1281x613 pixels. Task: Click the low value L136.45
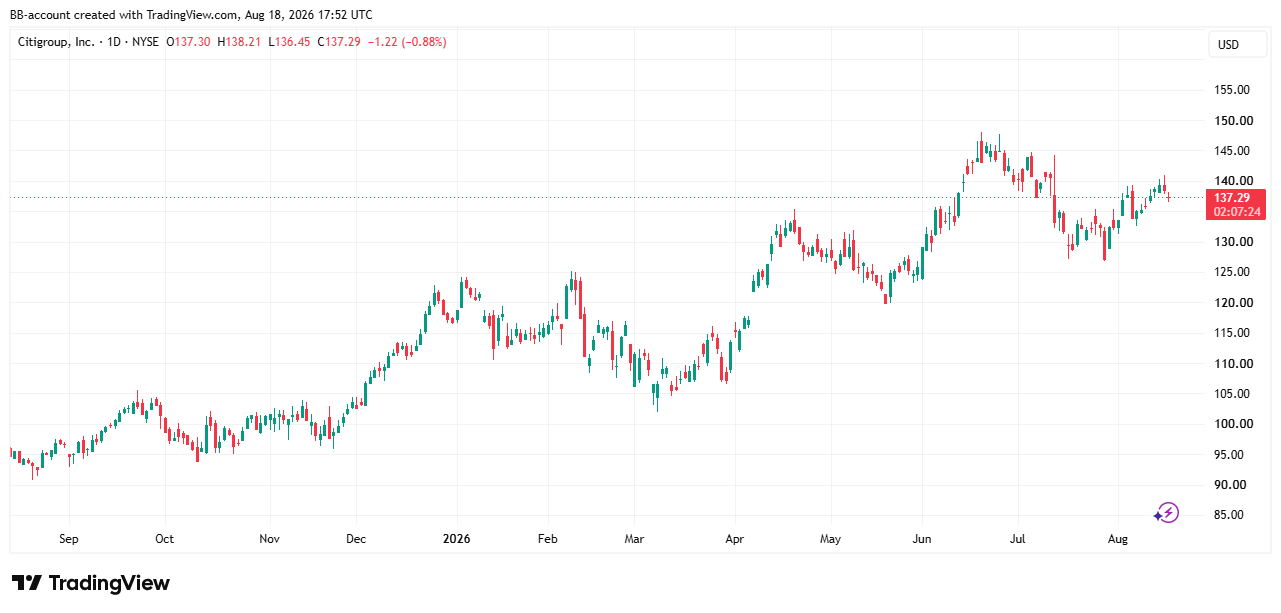[288, 42]
